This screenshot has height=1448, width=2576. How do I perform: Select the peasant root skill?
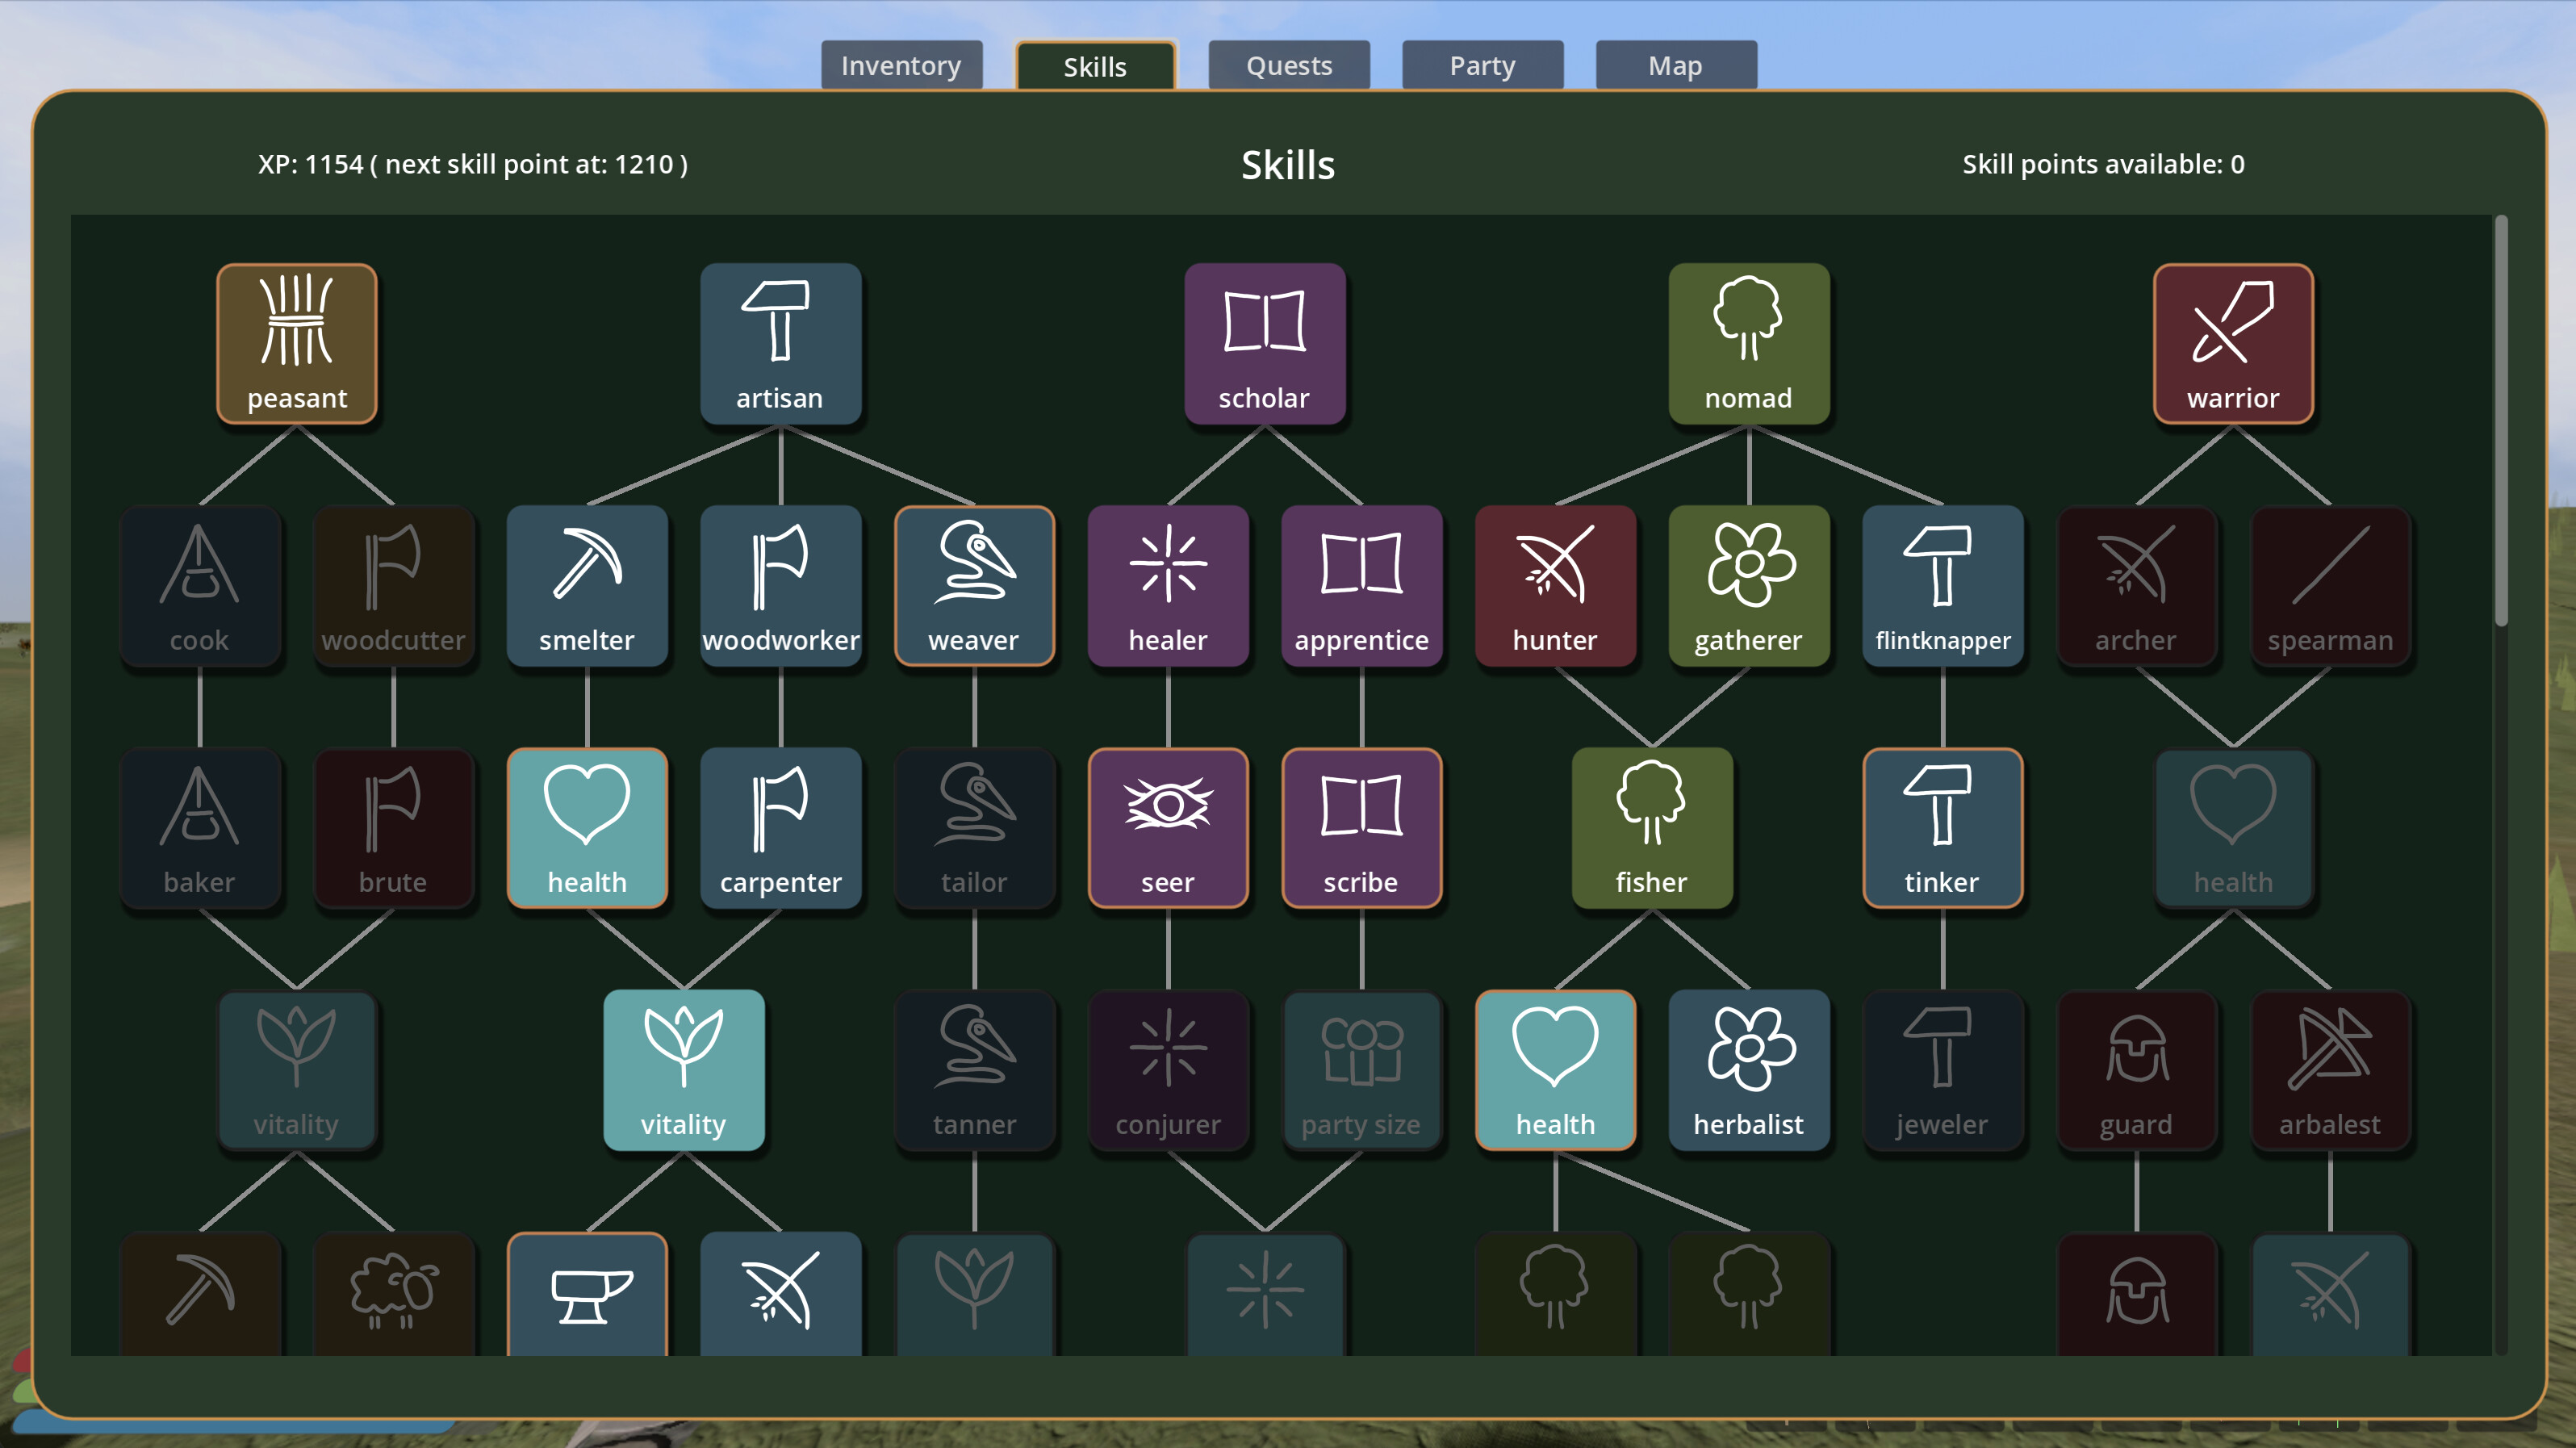[x=297, y=343]
